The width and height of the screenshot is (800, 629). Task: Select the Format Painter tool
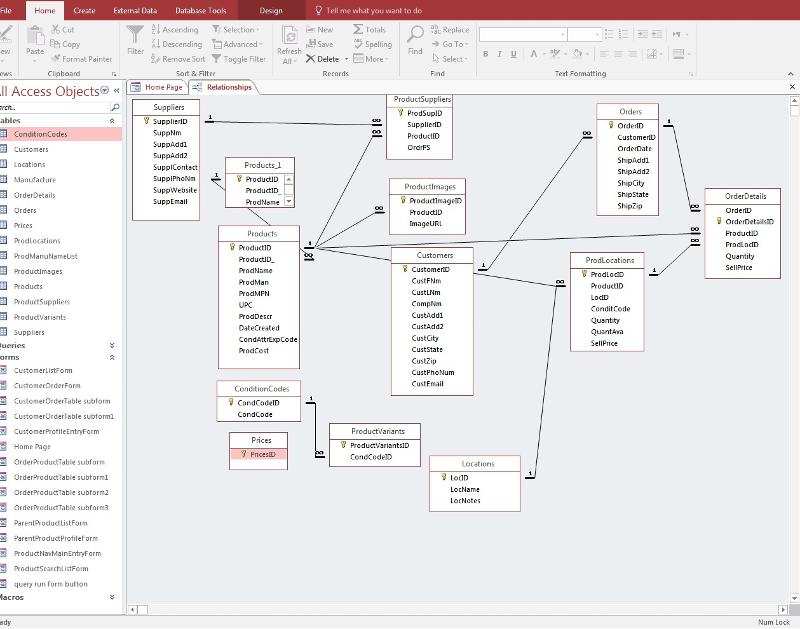click(x=81, y=59)
